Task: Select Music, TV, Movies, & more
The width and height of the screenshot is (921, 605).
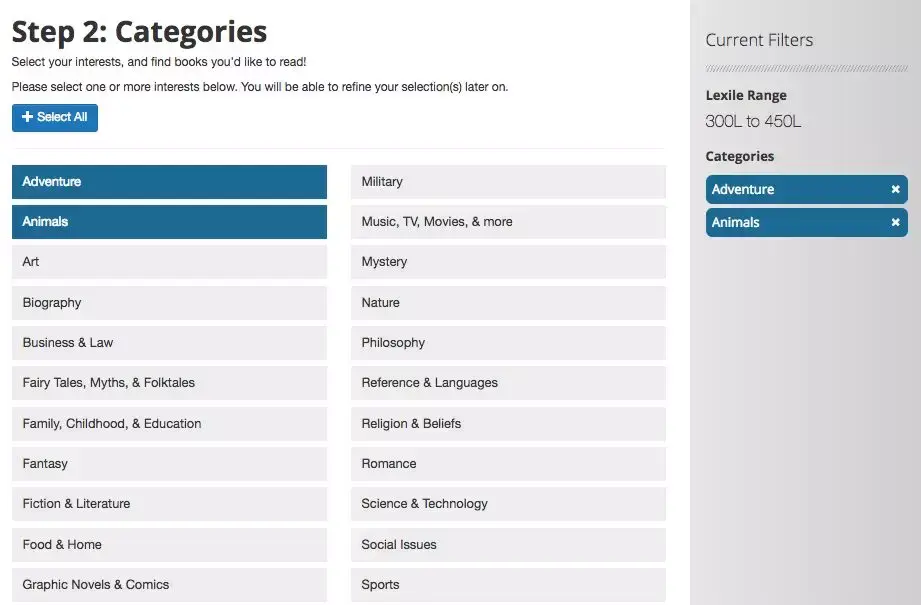Action: 508,222
